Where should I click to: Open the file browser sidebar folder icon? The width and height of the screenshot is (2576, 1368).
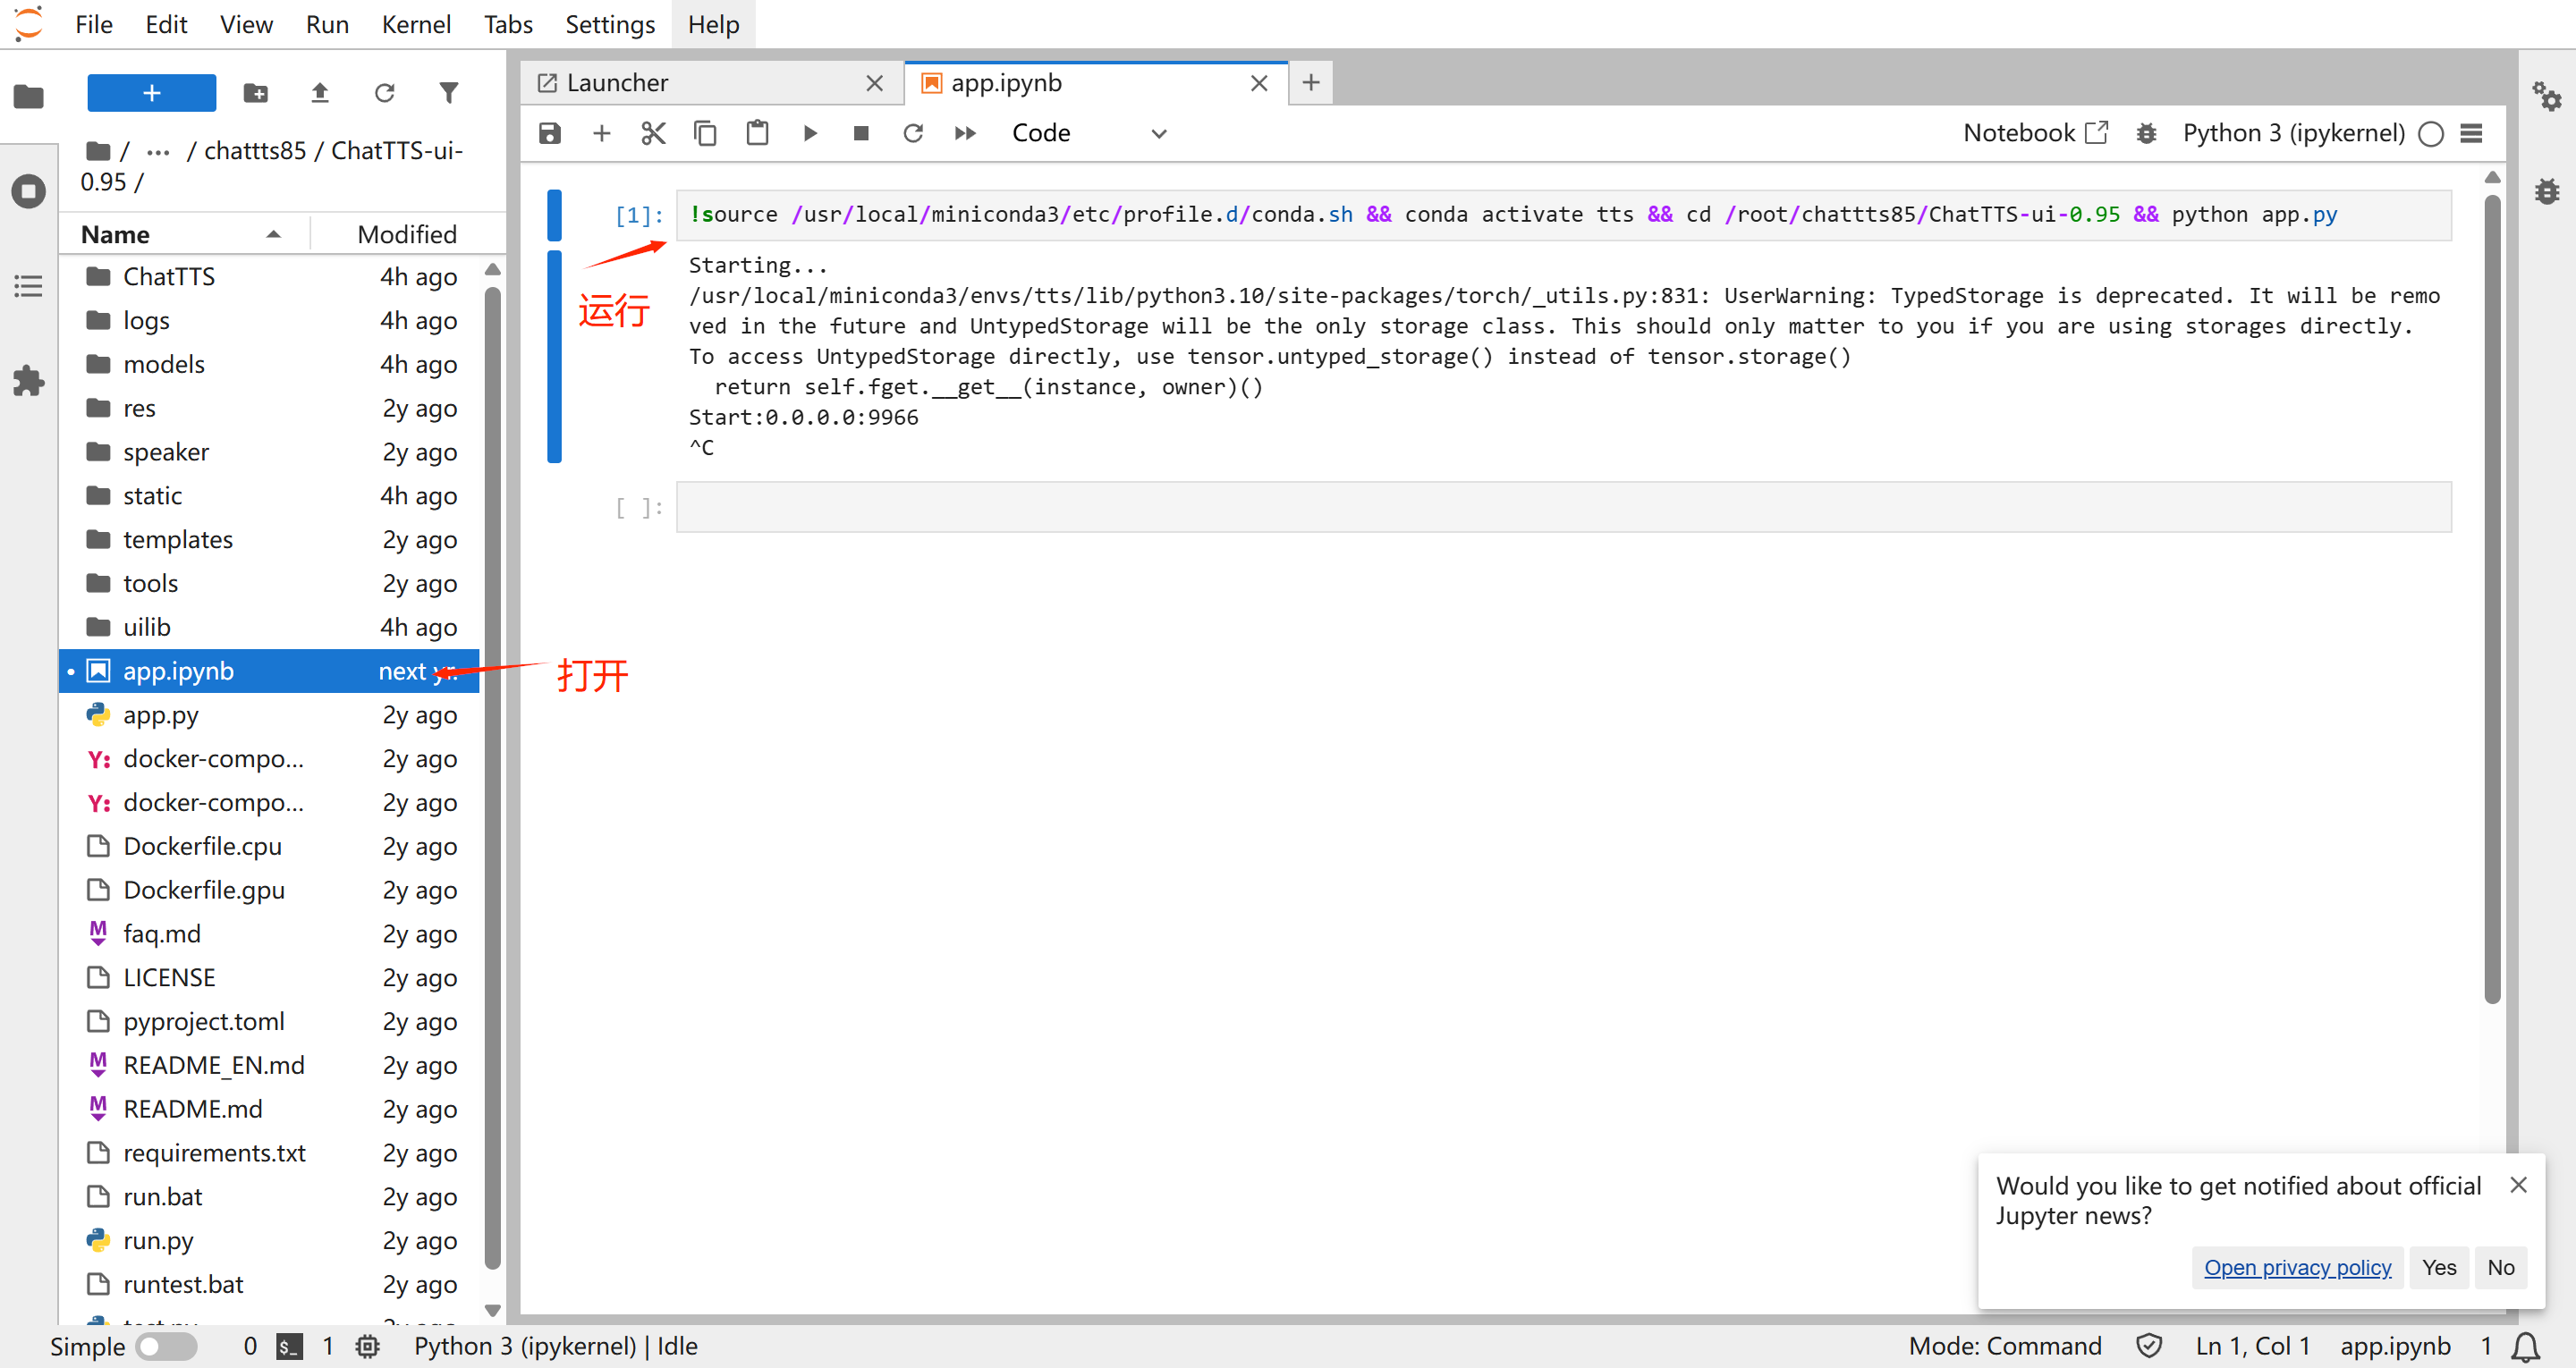pos(29,96)
